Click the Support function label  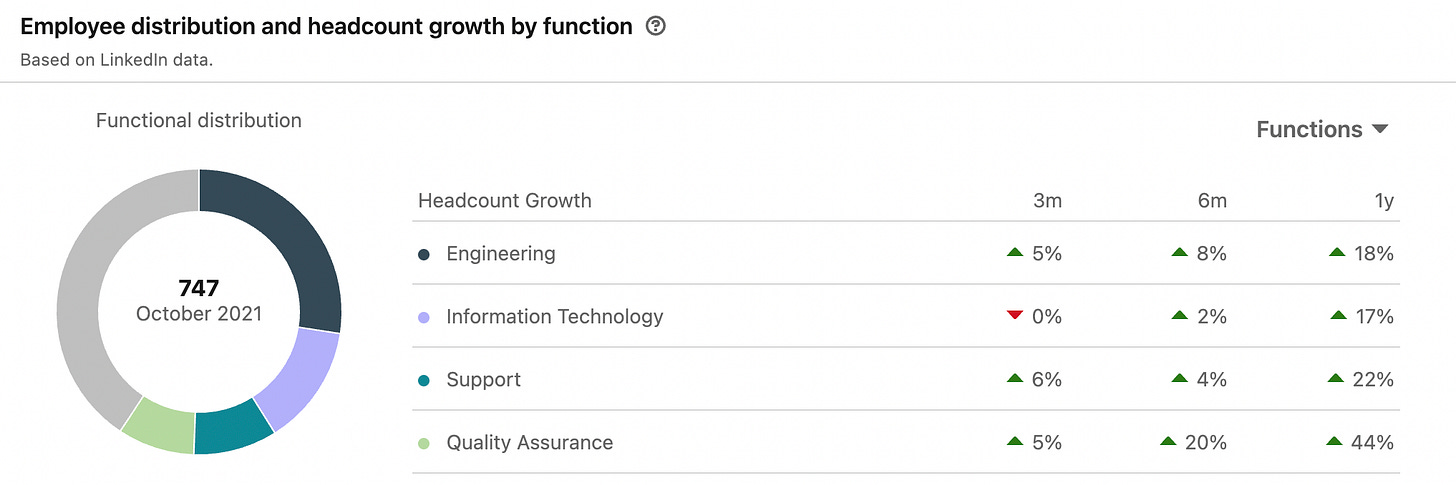click(484, 380)
